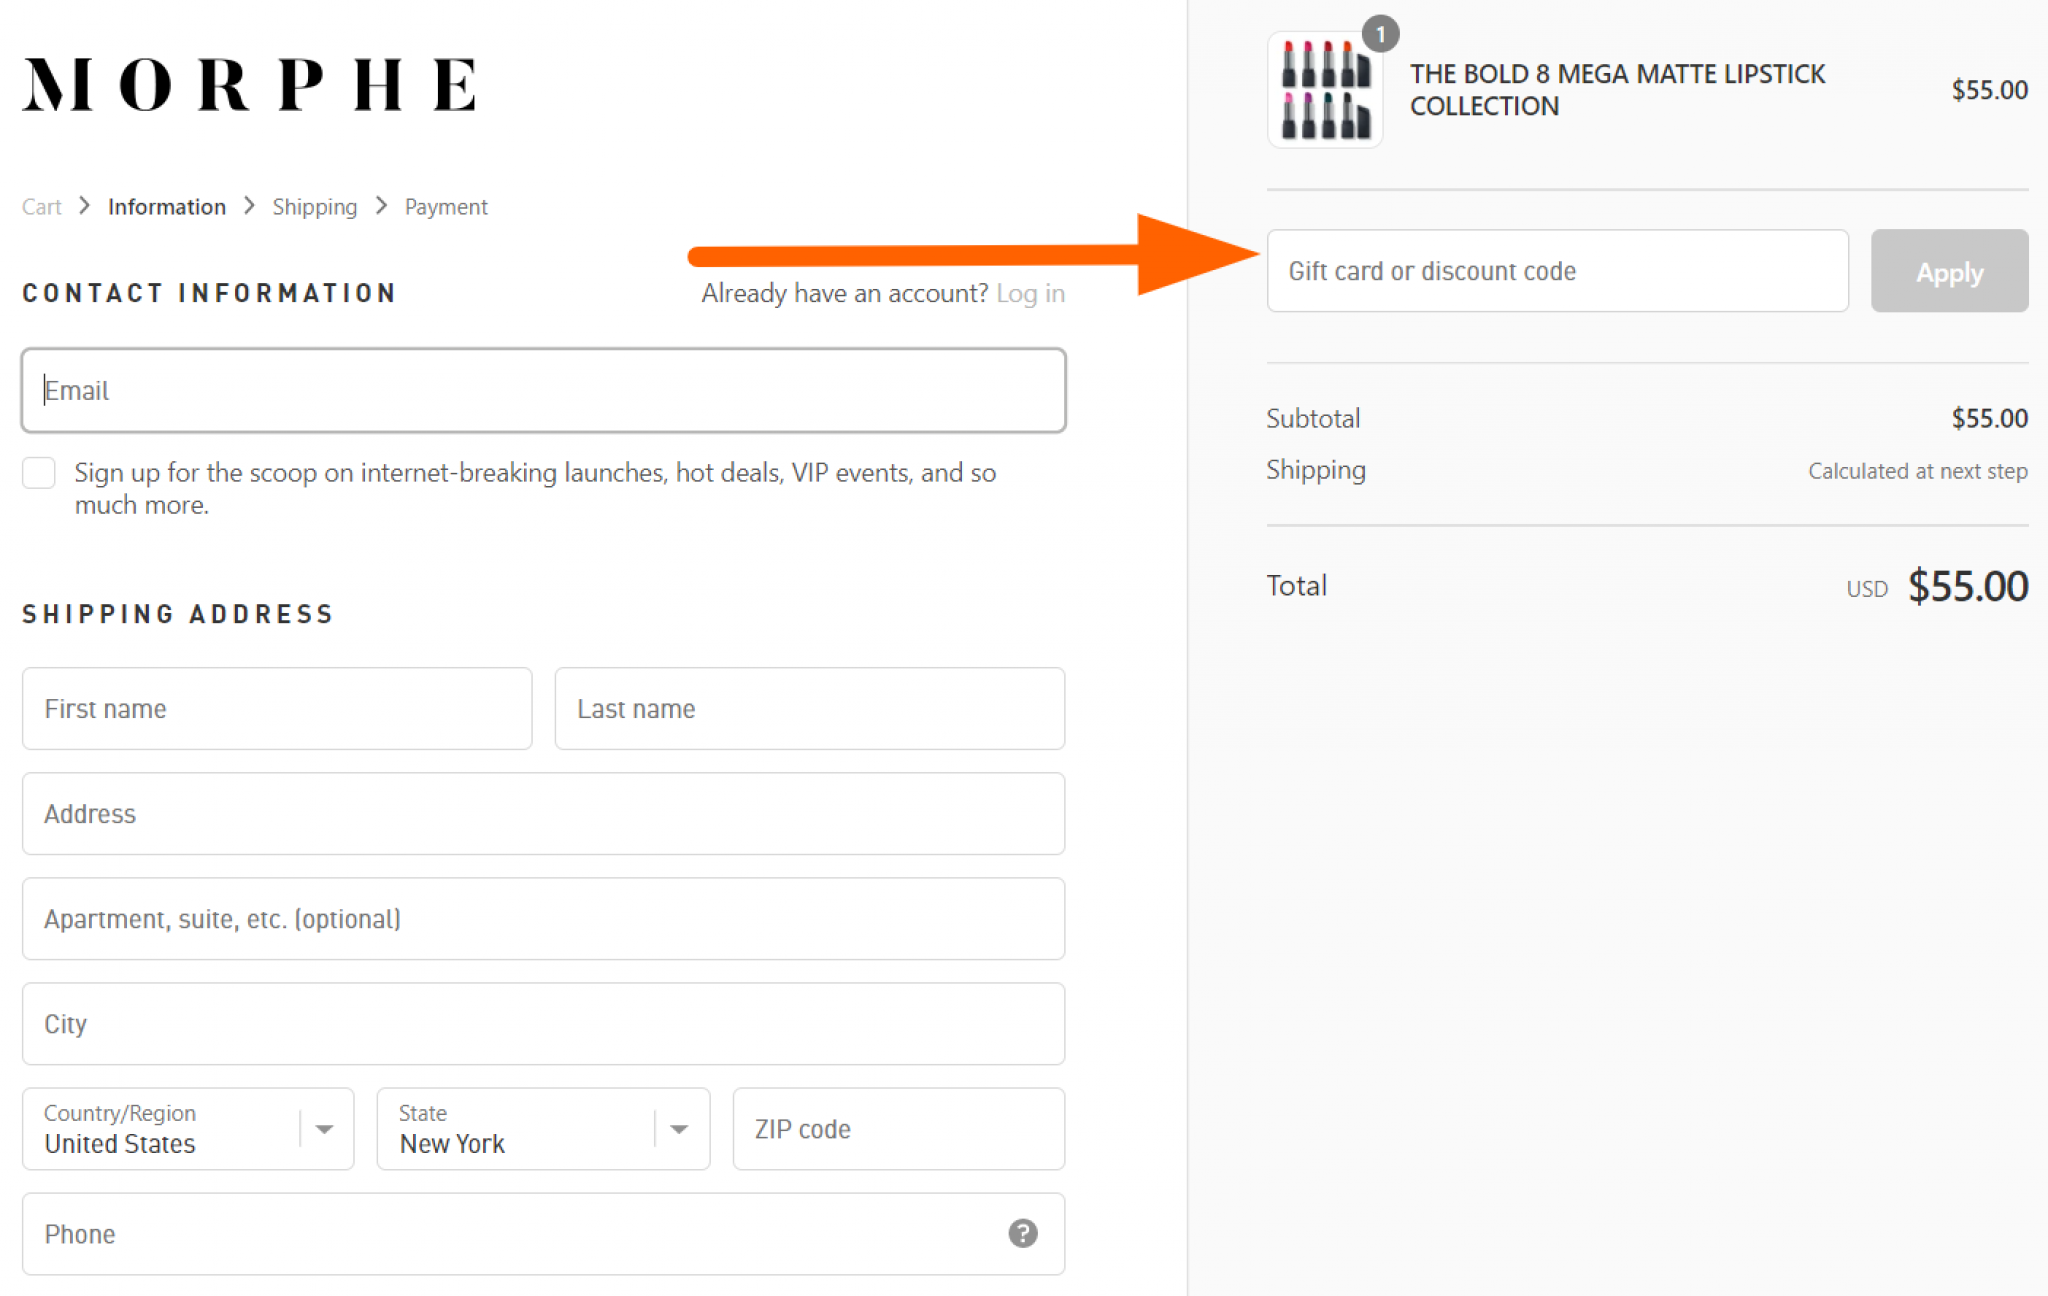Click 'Calculated at next step' shipping text
This screenshot has width=2048, height=1296.
pyautogui.click(x=1917, y=471)
